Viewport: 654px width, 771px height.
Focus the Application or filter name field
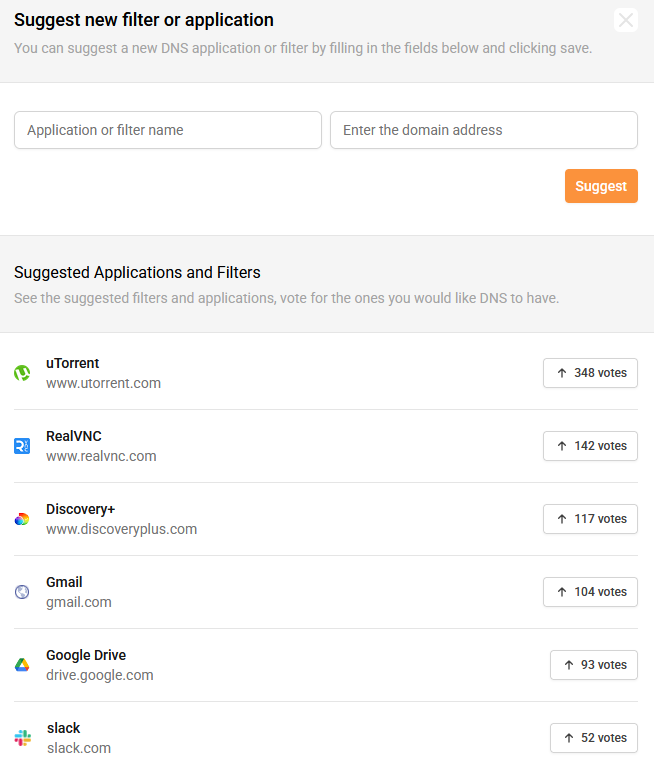tap(168, 130)
